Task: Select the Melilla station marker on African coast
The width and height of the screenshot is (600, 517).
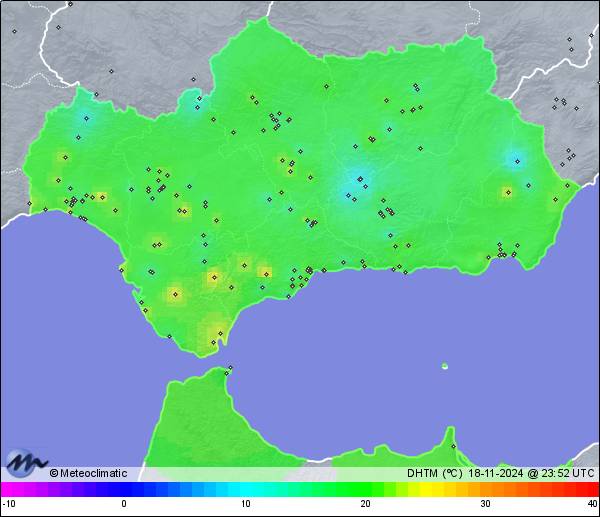Action: tap(453, 446)
